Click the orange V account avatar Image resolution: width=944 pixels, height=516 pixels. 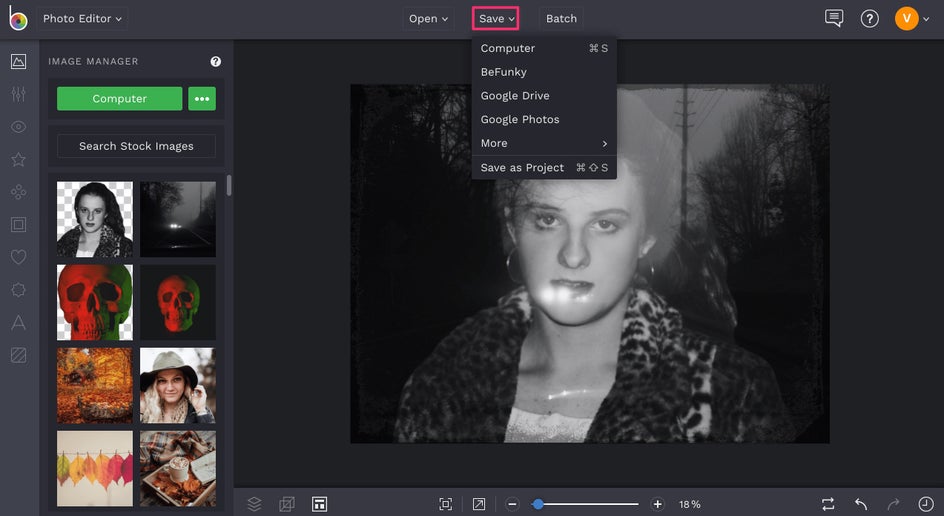point(906,19)
